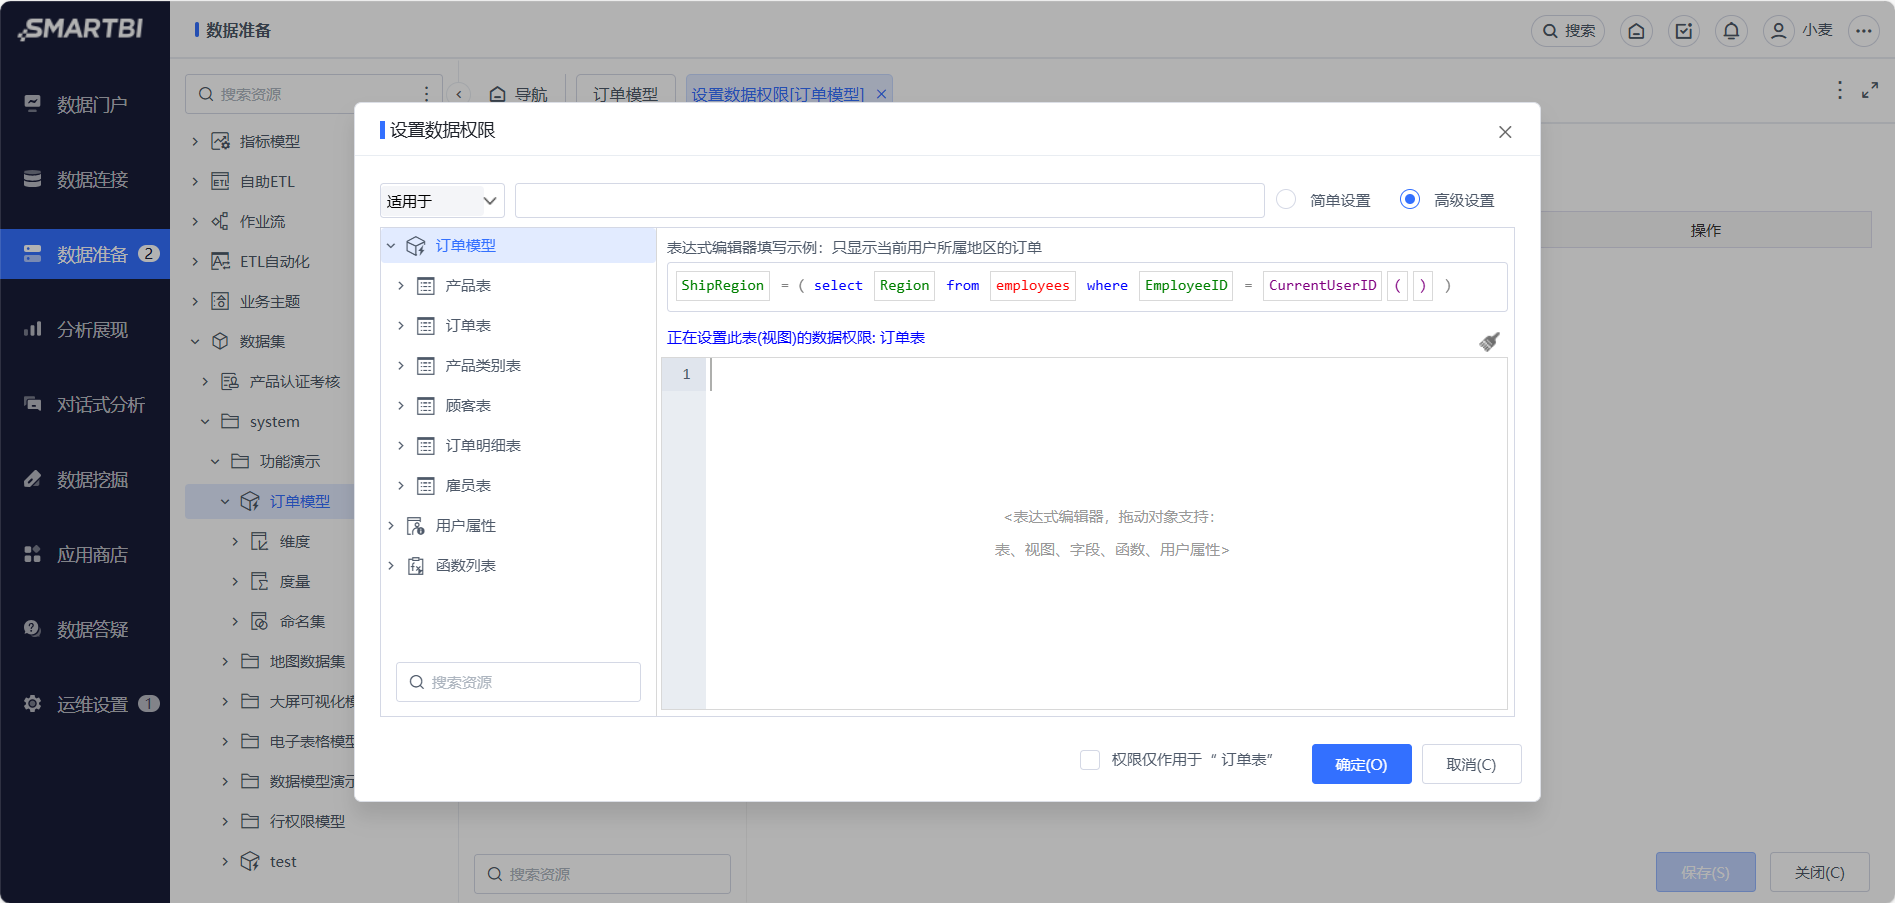Screen dimensions: 1895x903
Task: Expand the 雇员表 node
Action: [x=401, y=486]
